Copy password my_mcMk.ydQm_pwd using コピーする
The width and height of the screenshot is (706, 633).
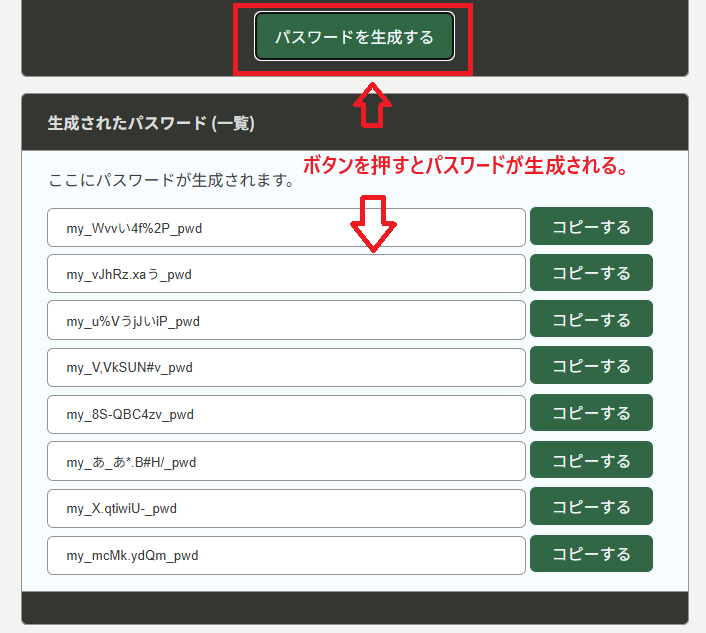[591, 553]
